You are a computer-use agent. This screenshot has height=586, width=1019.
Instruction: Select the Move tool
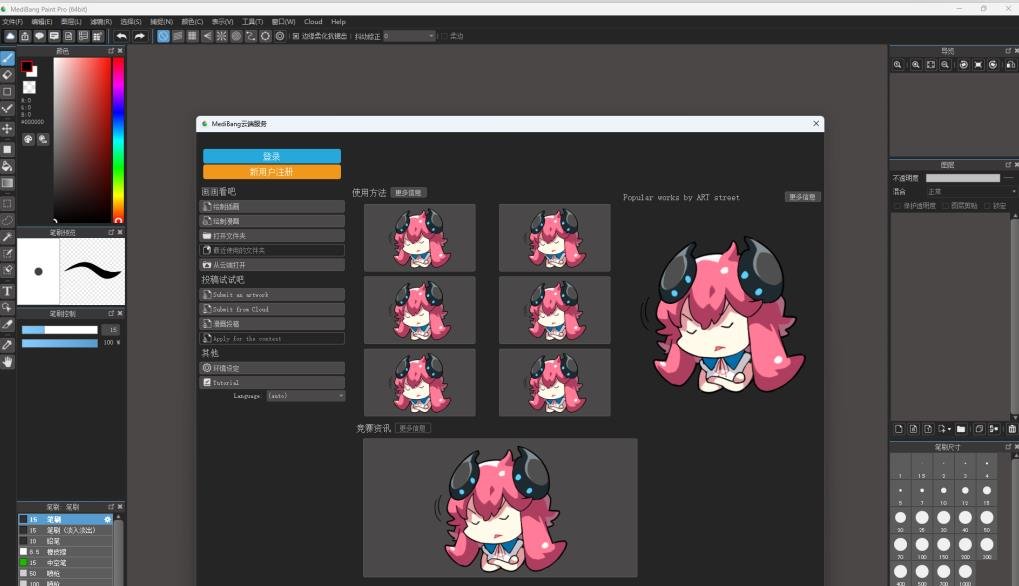(x=7, y=129)
